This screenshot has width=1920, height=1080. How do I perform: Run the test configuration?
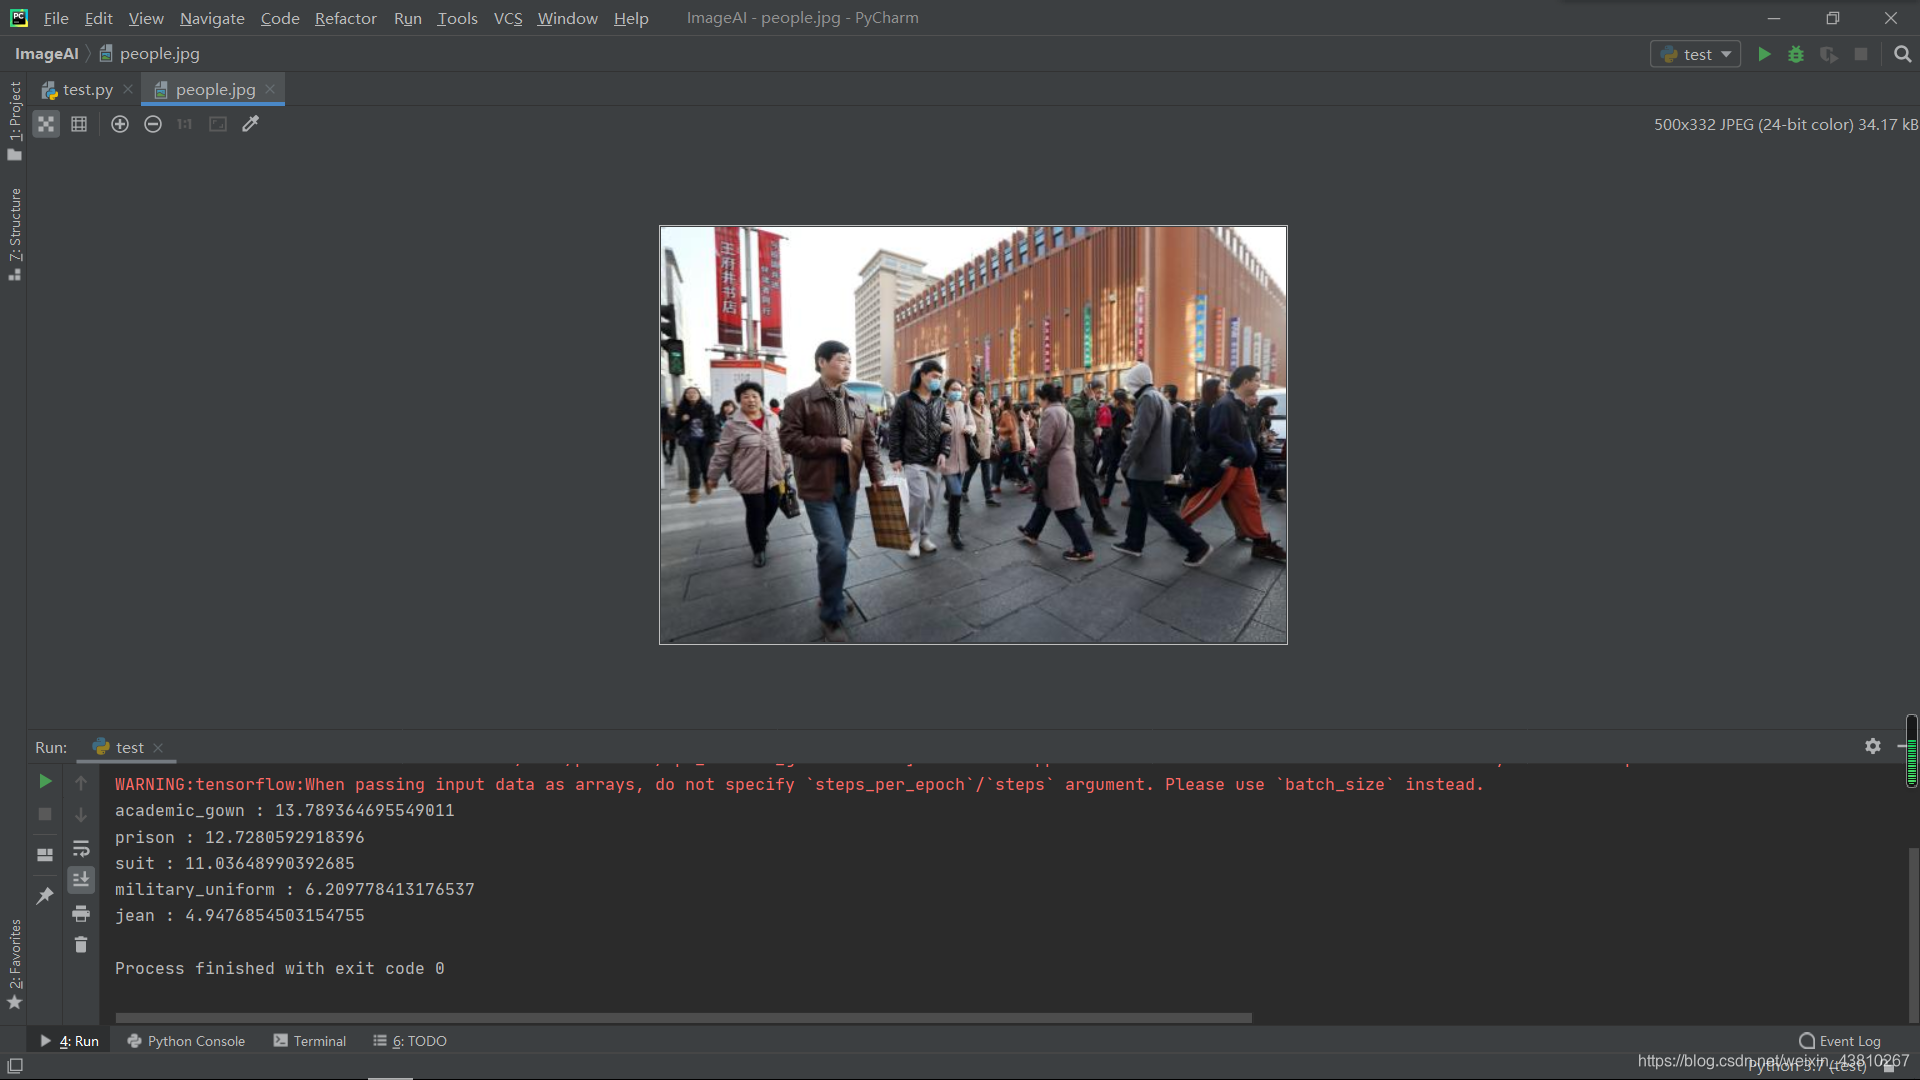tap(1765, 54)
